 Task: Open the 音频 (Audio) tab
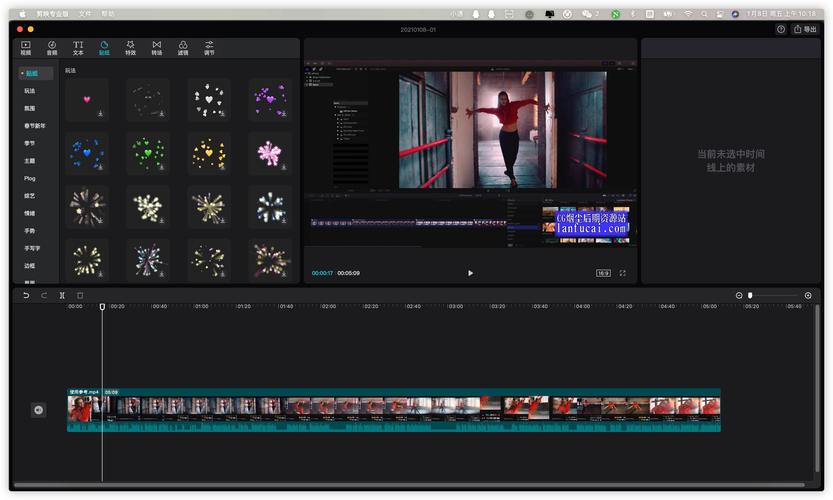click(x=52, y=48)
